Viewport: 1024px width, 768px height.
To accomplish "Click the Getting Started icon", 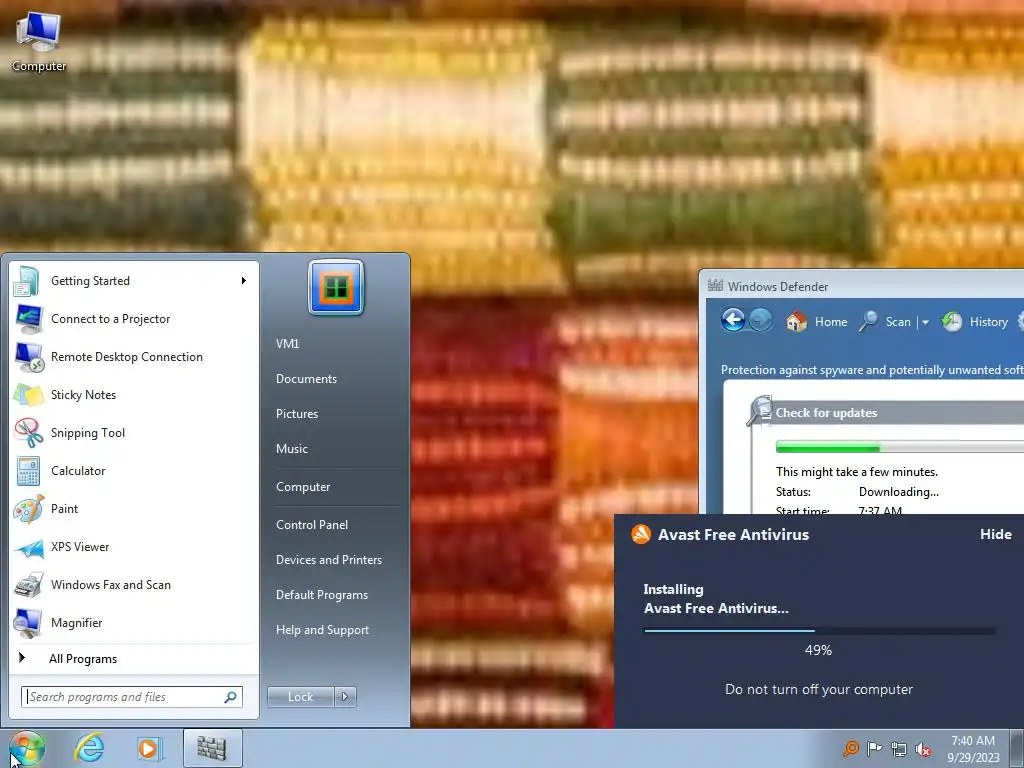I will 27,281.
